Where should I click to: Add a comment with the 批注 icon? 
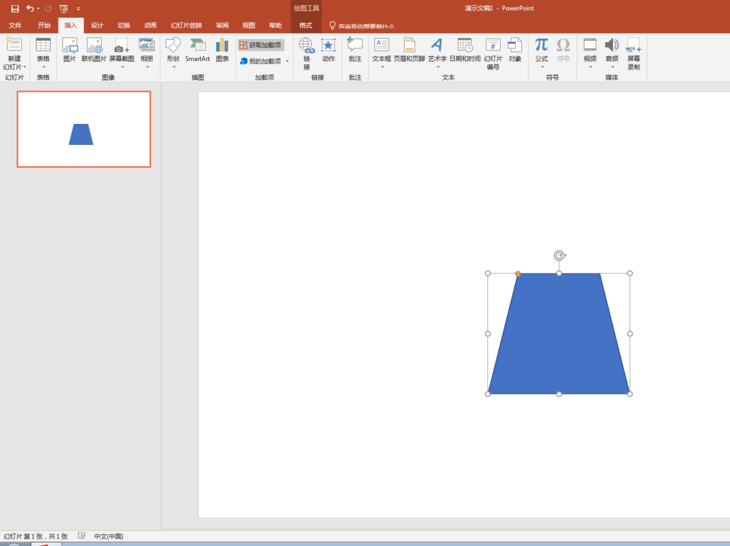[355, 46]
